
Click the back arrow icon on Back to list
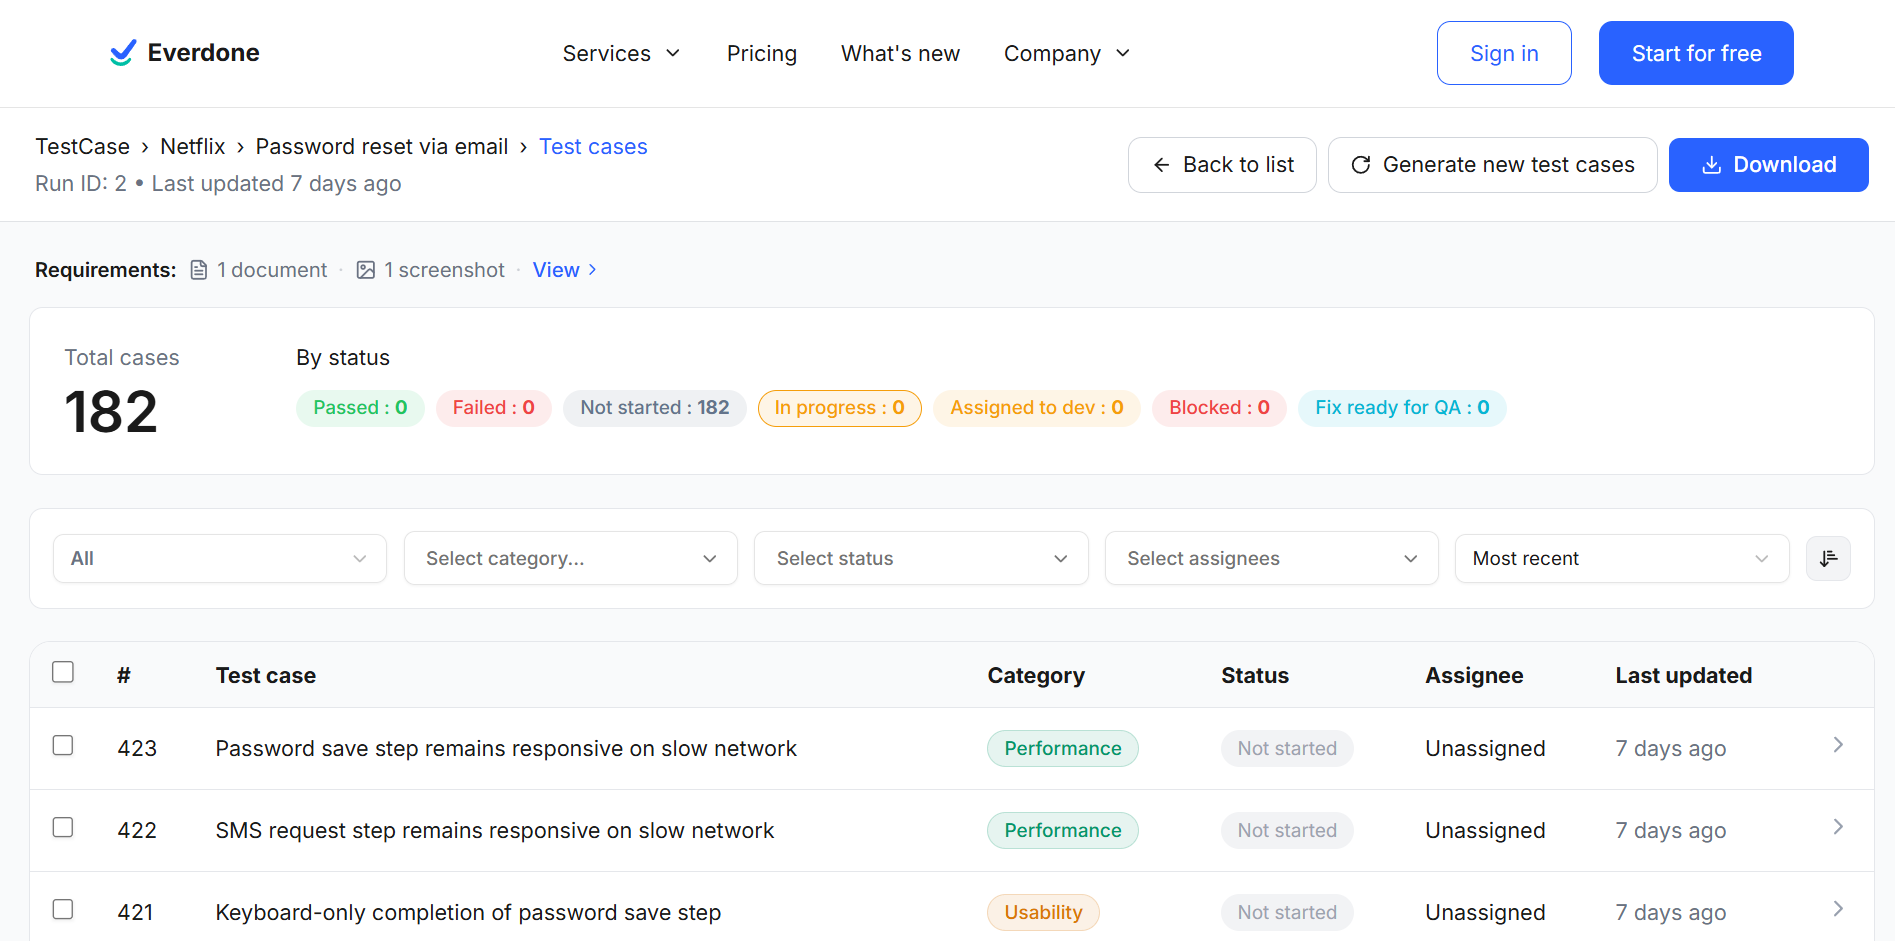1161,164
